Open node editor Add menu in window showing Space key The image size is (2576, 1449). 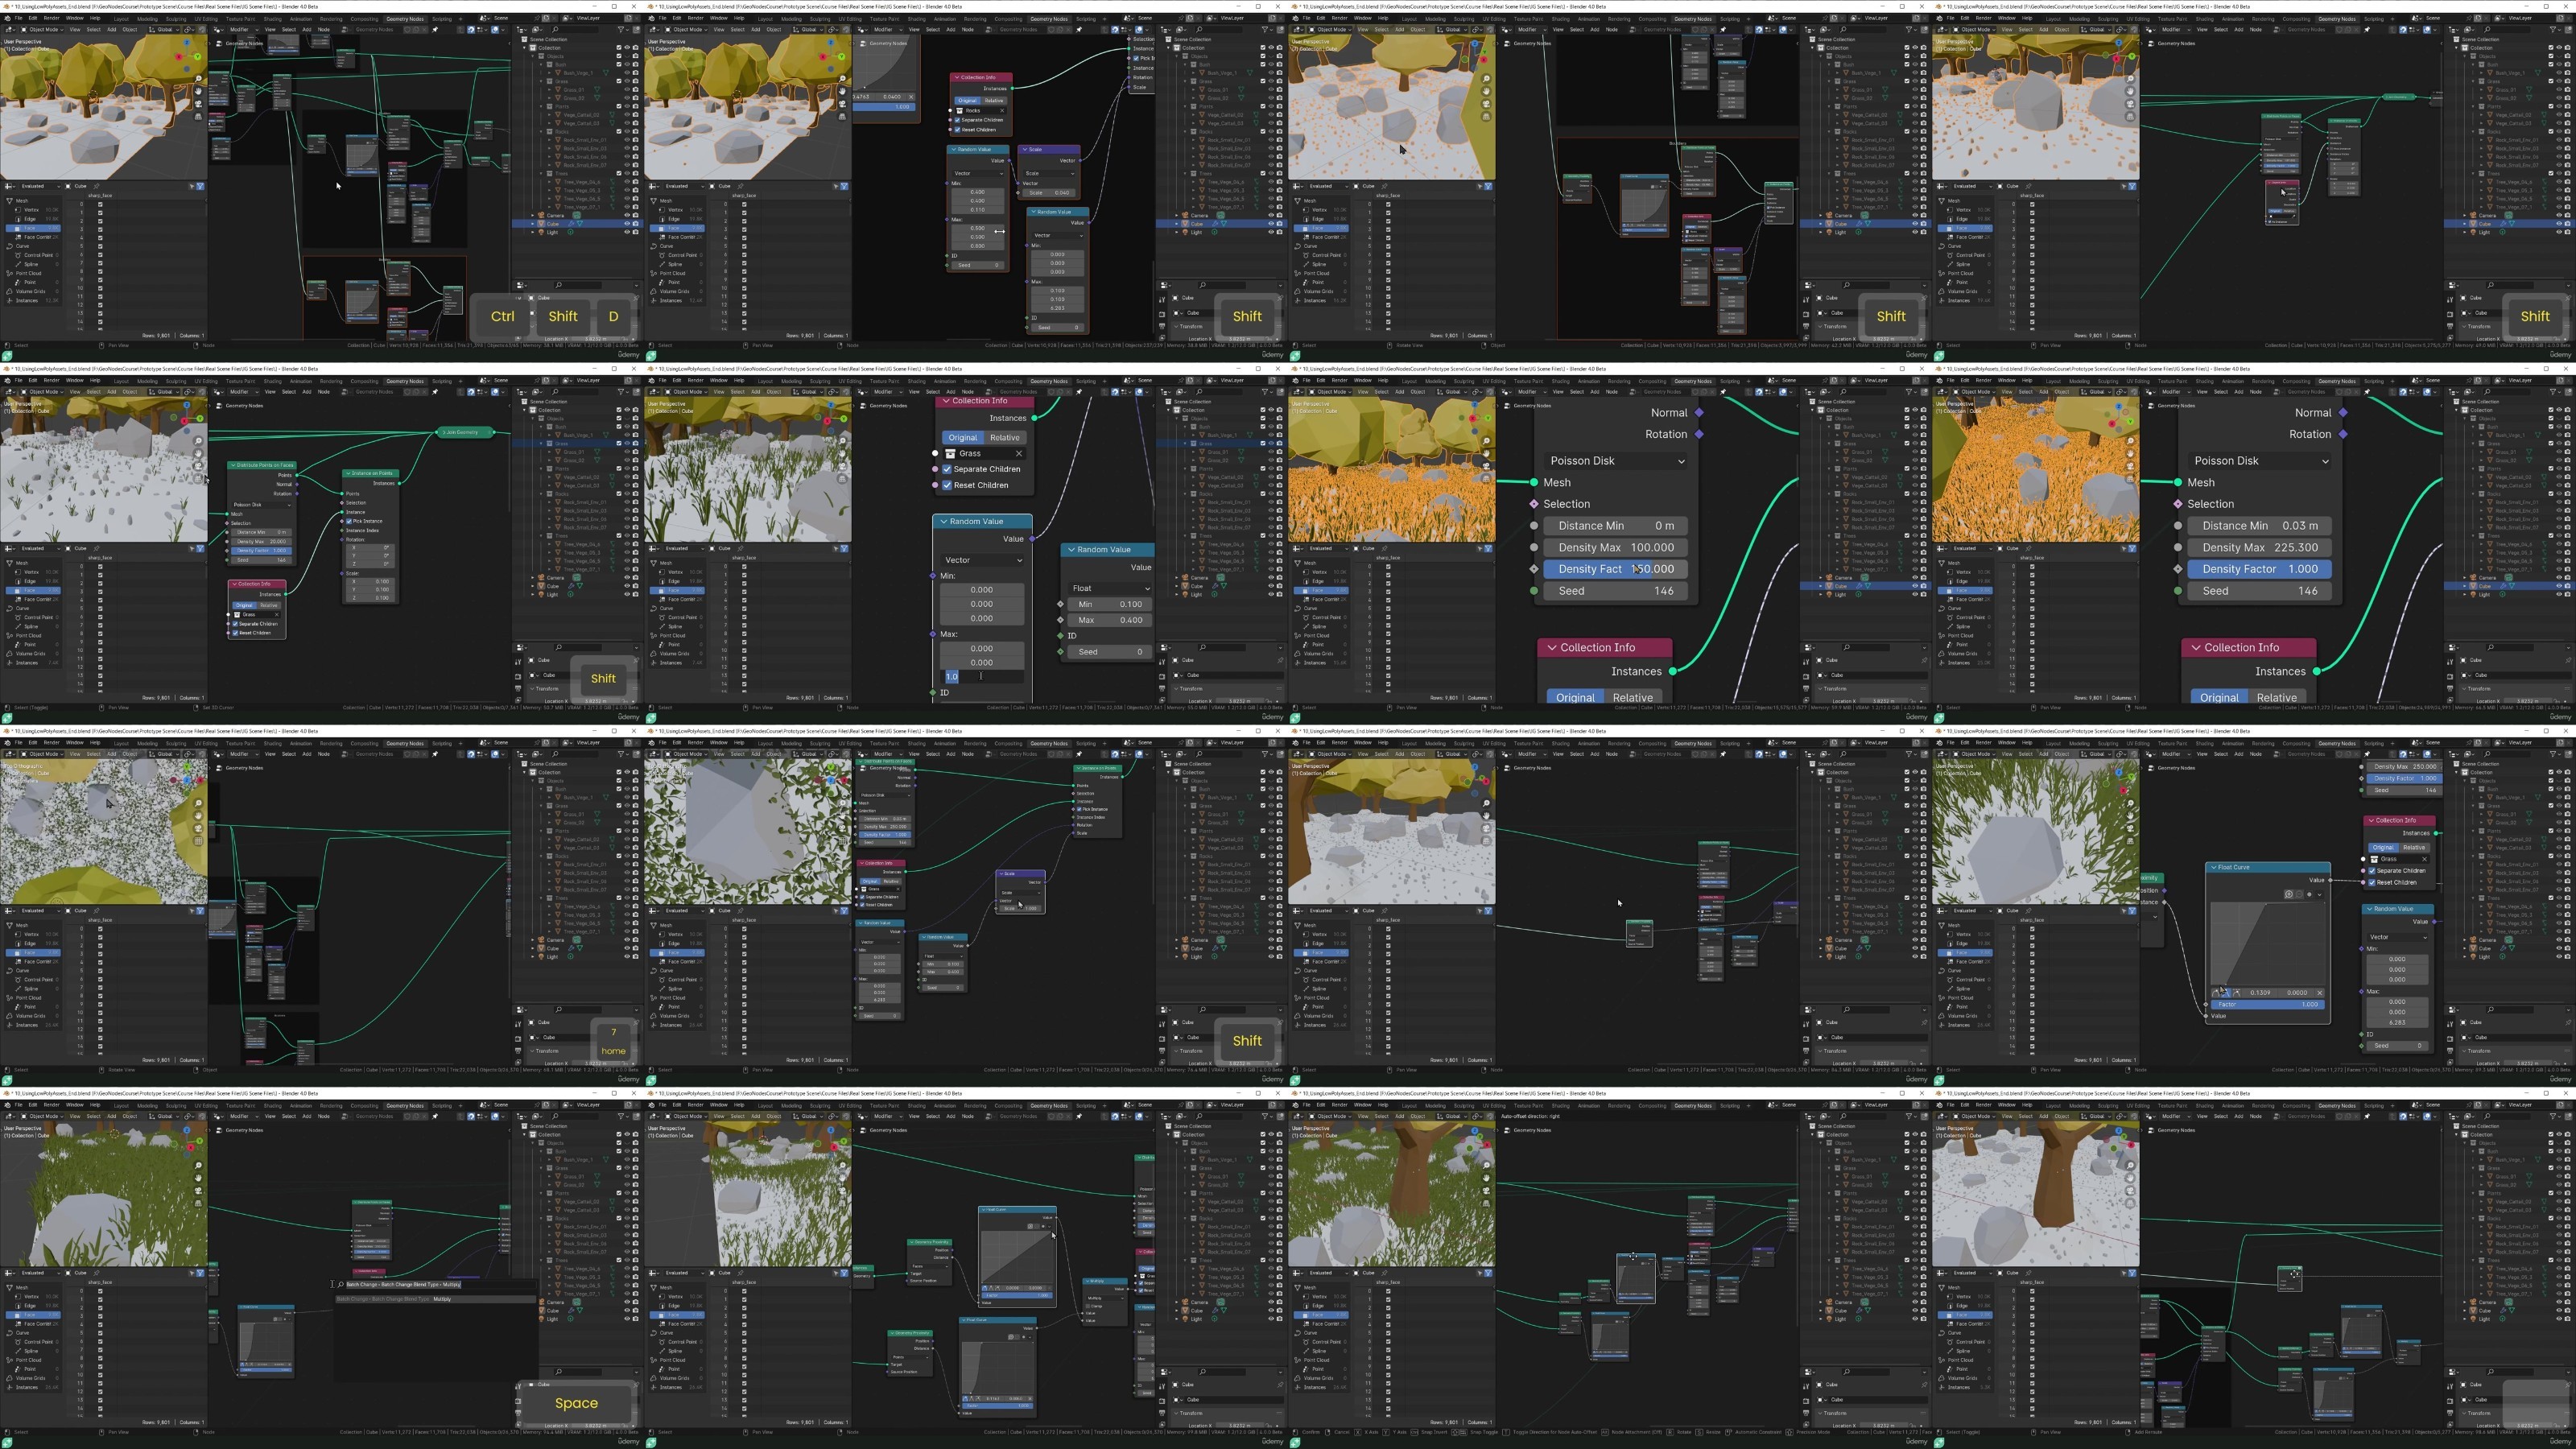[x=307, y=1116]
